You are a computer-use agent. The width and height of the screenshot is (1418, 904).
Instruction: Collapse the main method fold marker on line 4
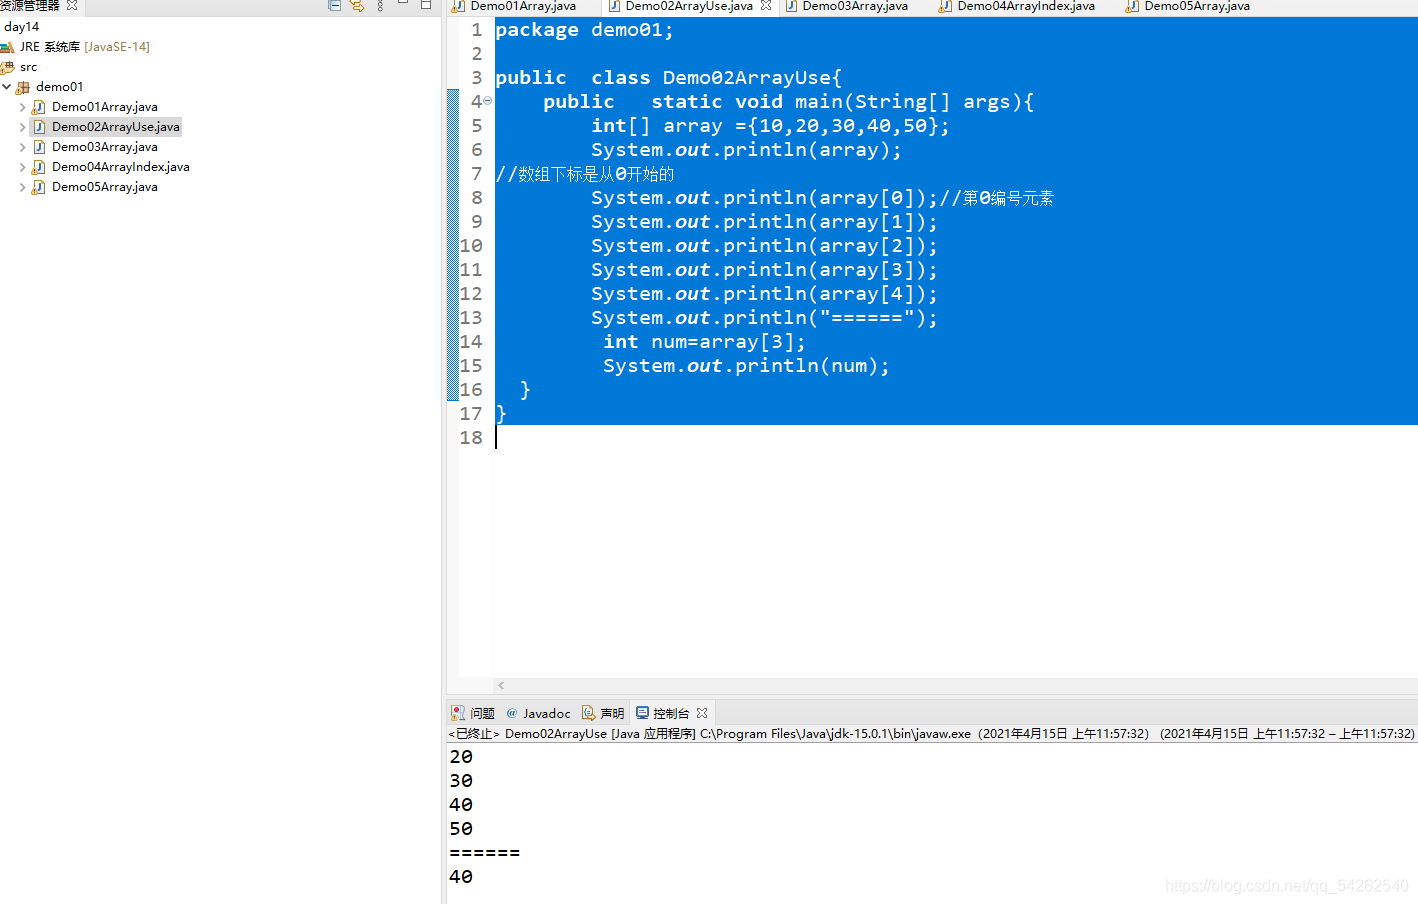point(488,101)
